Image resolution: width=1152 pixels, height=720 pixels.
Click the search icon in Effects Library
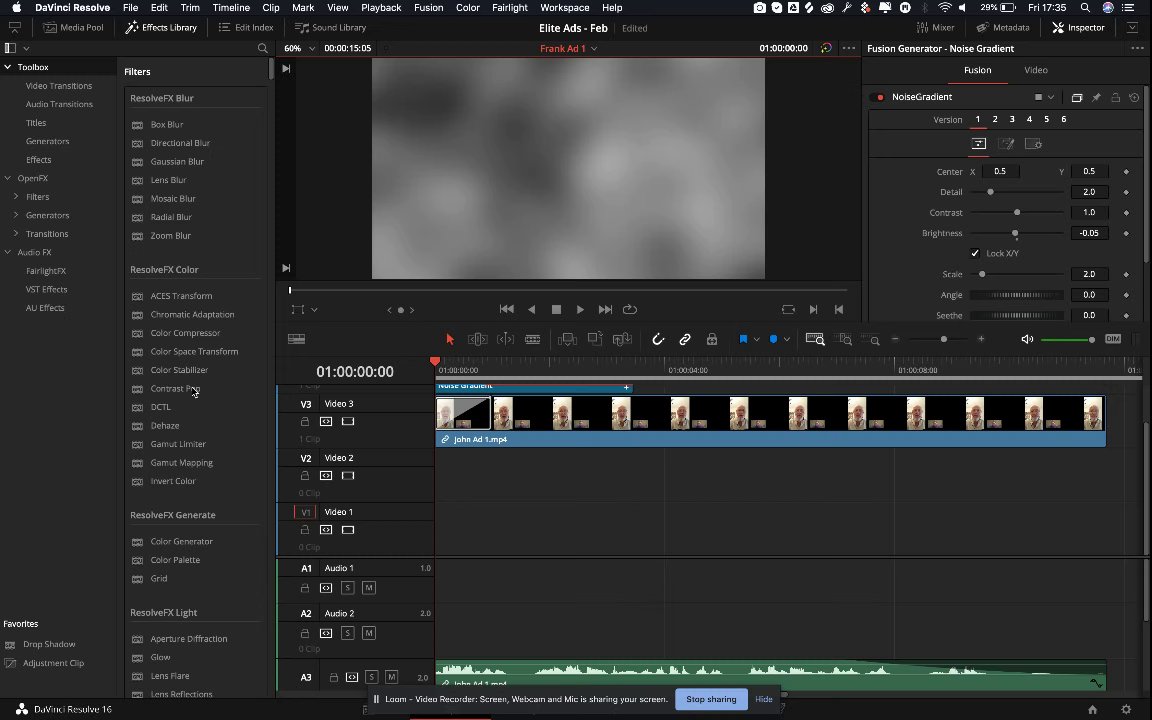coord(263,49)
